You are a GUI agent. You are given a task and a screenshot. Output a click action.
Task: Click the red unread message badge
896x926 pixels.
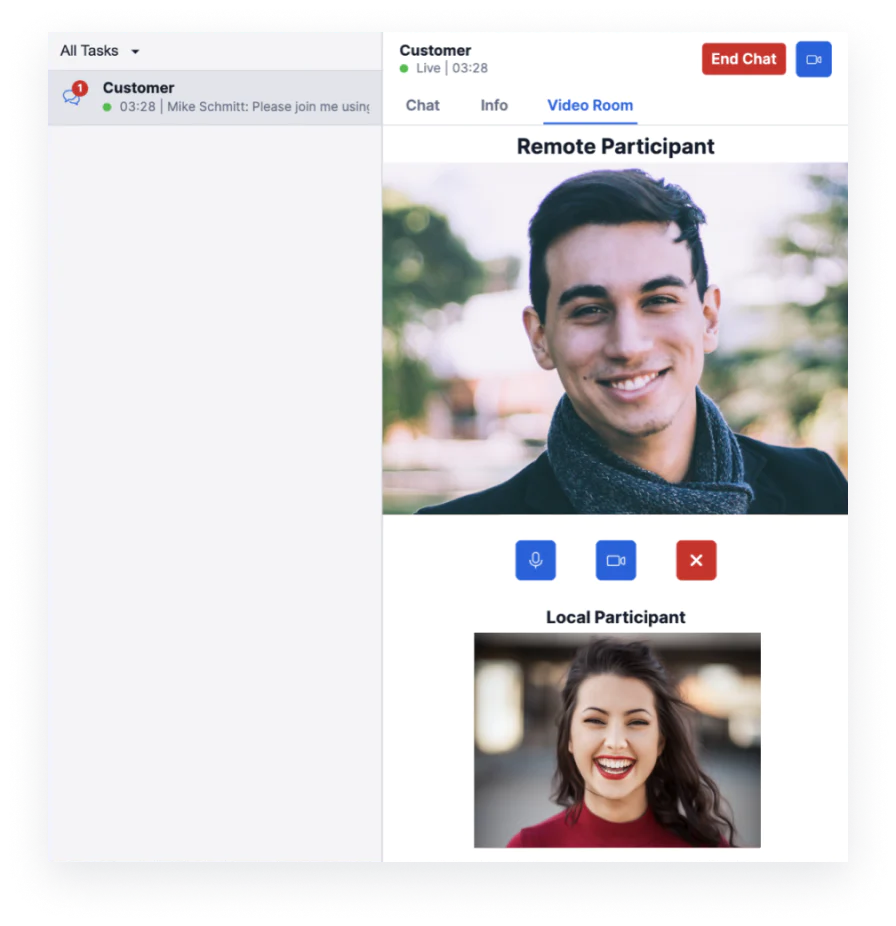point(78,85)
